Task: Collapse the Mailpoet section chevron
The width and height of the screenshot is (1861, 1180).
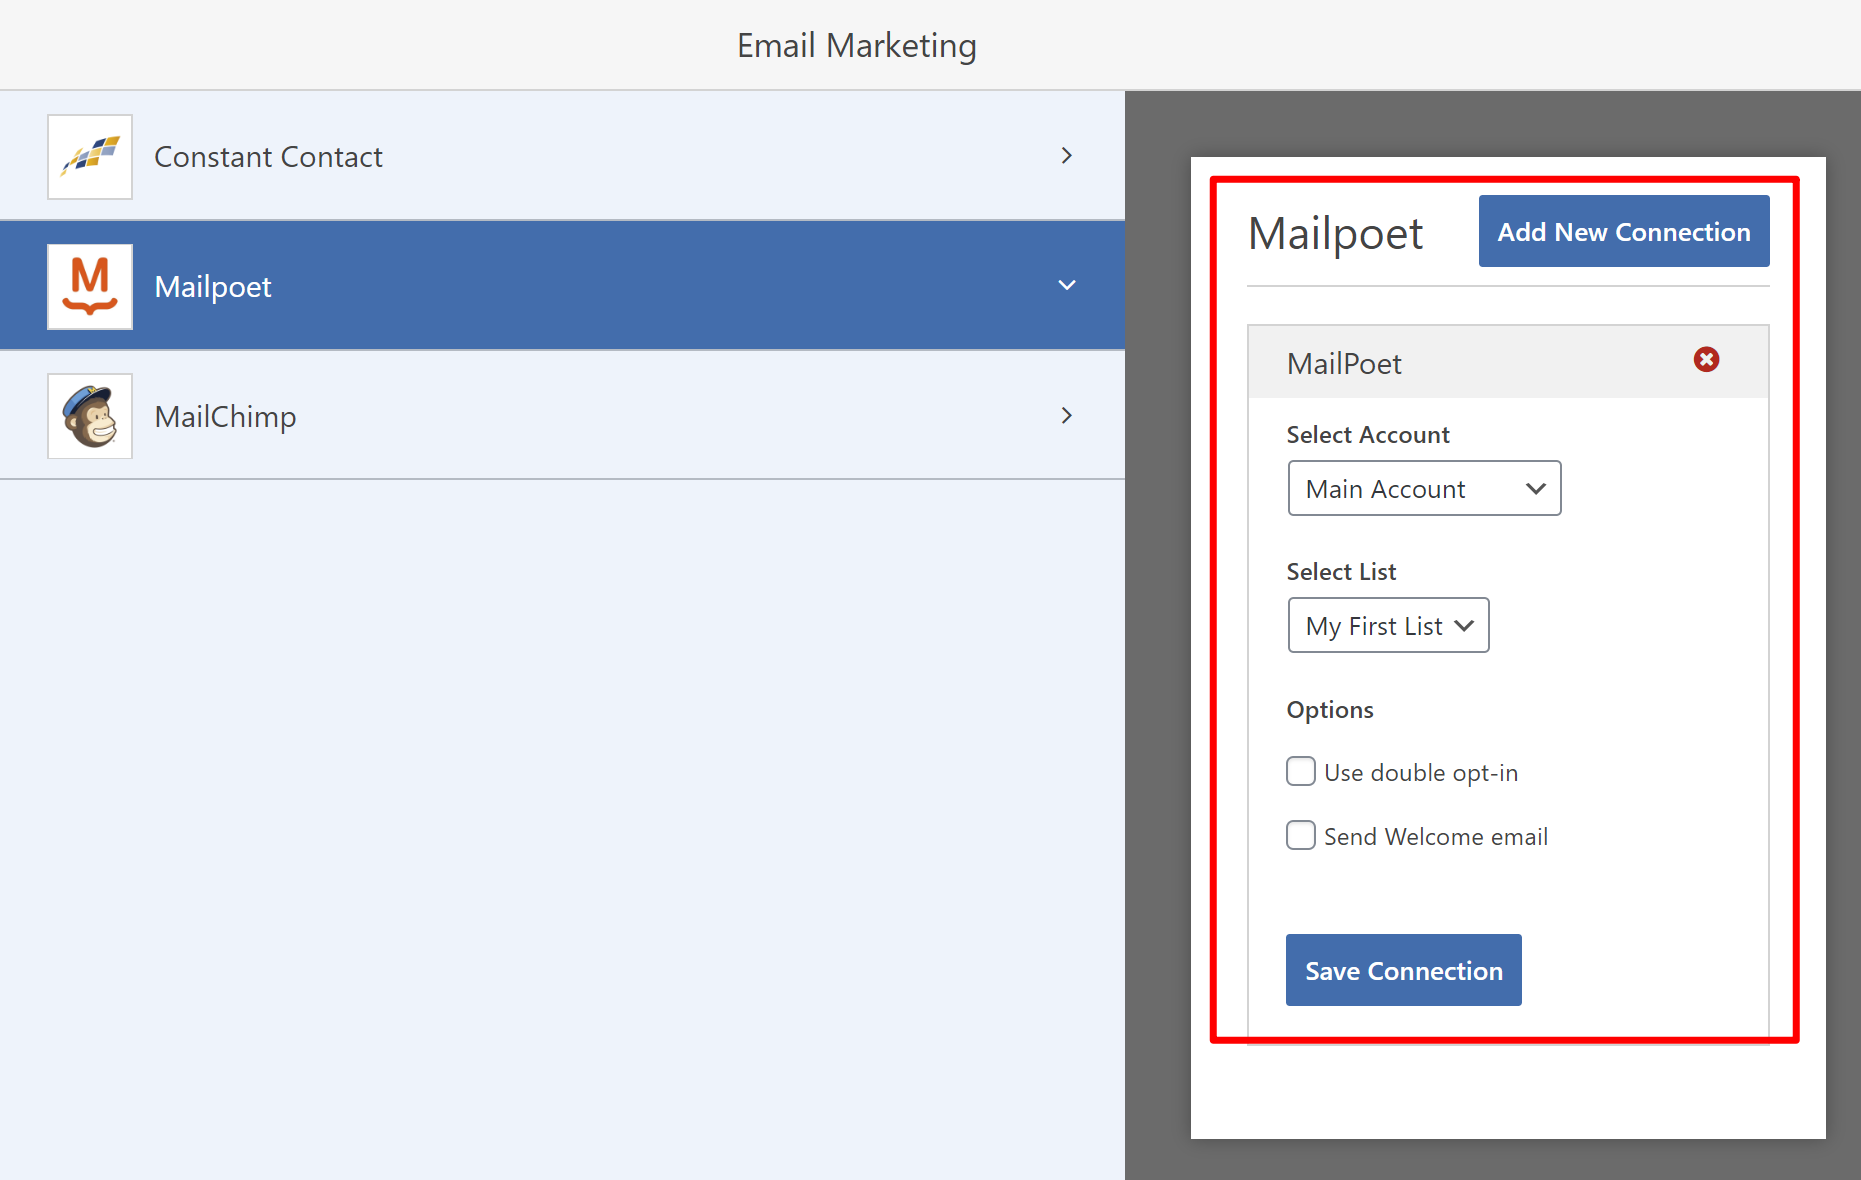Action: (x=1066, y=285)
